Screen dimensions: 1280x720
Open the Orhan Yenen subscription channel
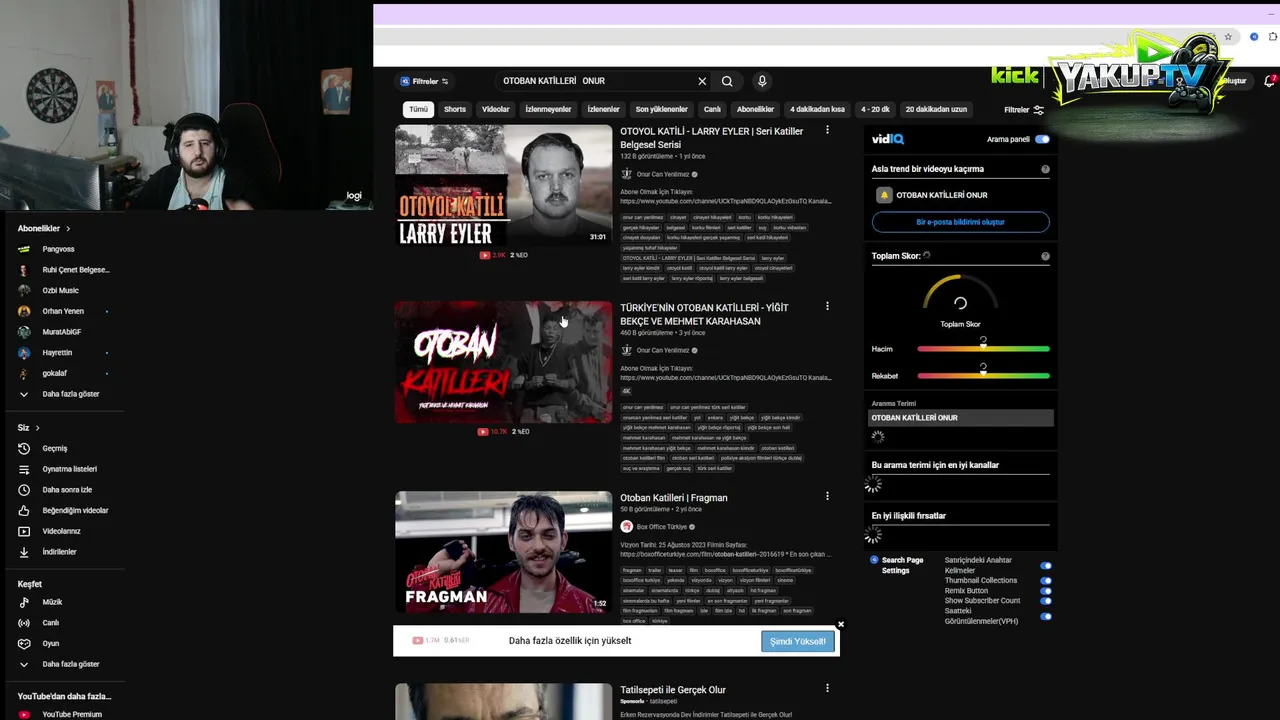tap(63, 311)
